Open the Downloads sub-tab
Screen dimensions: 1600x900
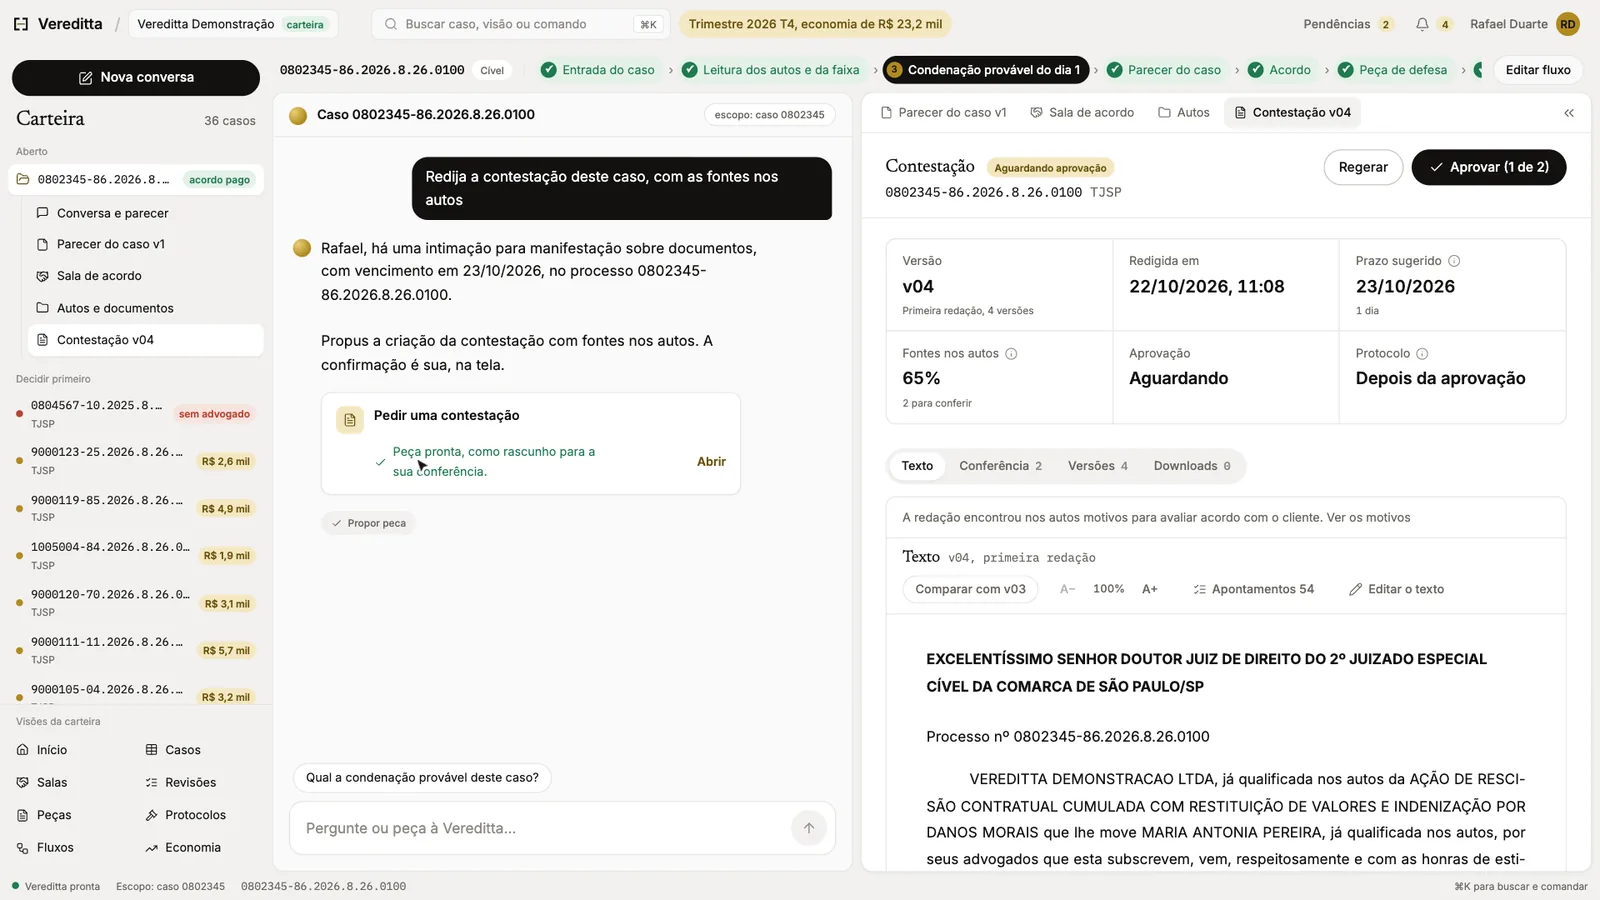[1192, 466]
